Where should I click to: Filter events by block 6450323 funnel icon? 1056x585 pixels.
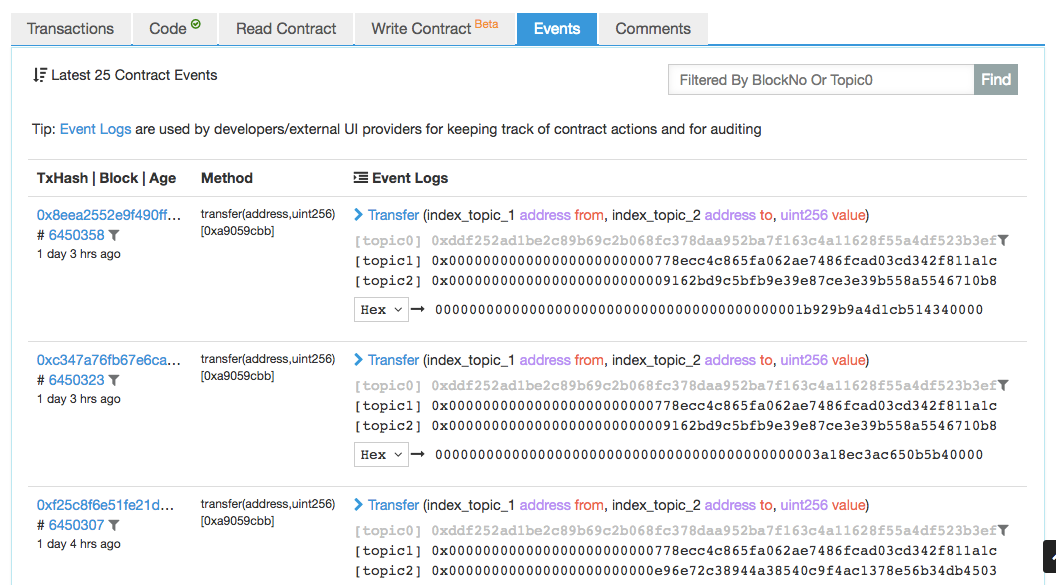point(114,380)
